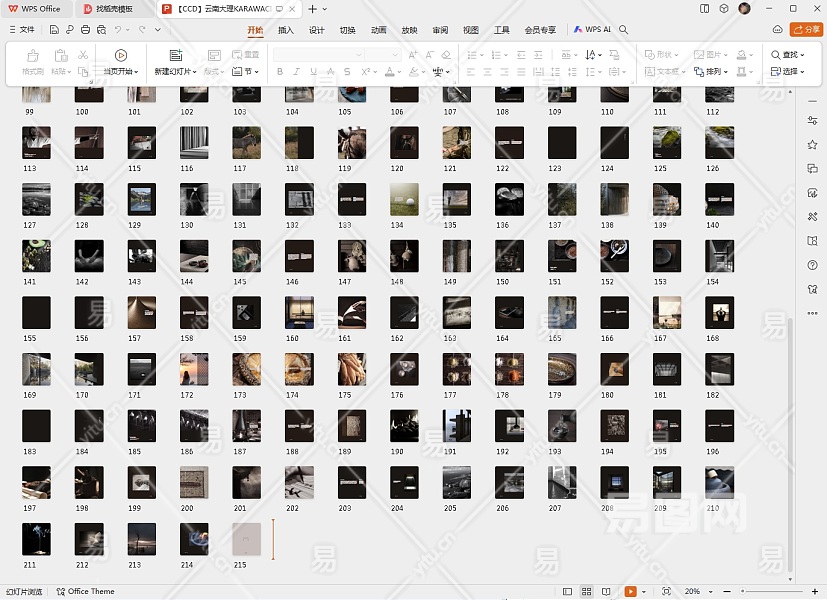The height and width of the screenshot is (600, 827).
Task: Click the orange slideshow play button in status bar
Action: pyautogui.click(x=630, y=592)
